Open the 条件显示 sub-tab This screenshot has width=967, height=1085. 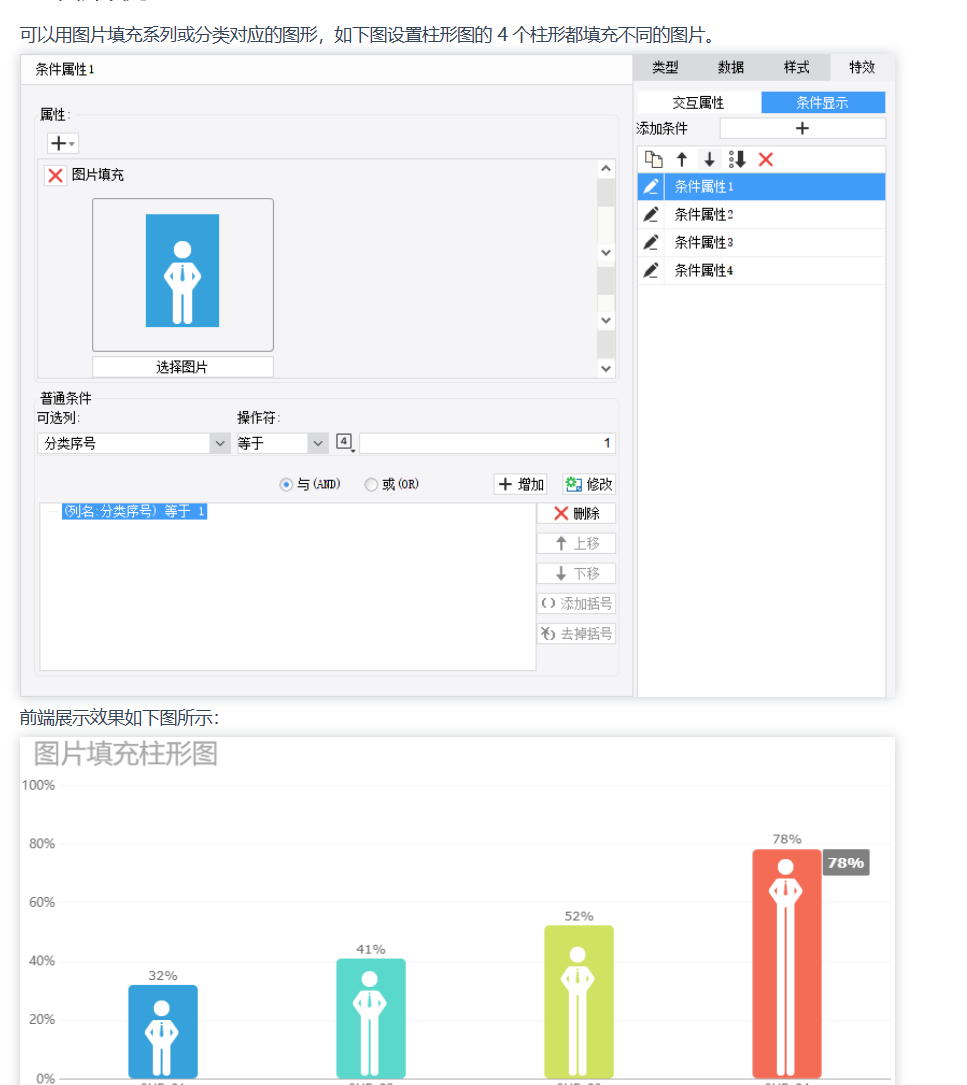[x=822, y=103]
